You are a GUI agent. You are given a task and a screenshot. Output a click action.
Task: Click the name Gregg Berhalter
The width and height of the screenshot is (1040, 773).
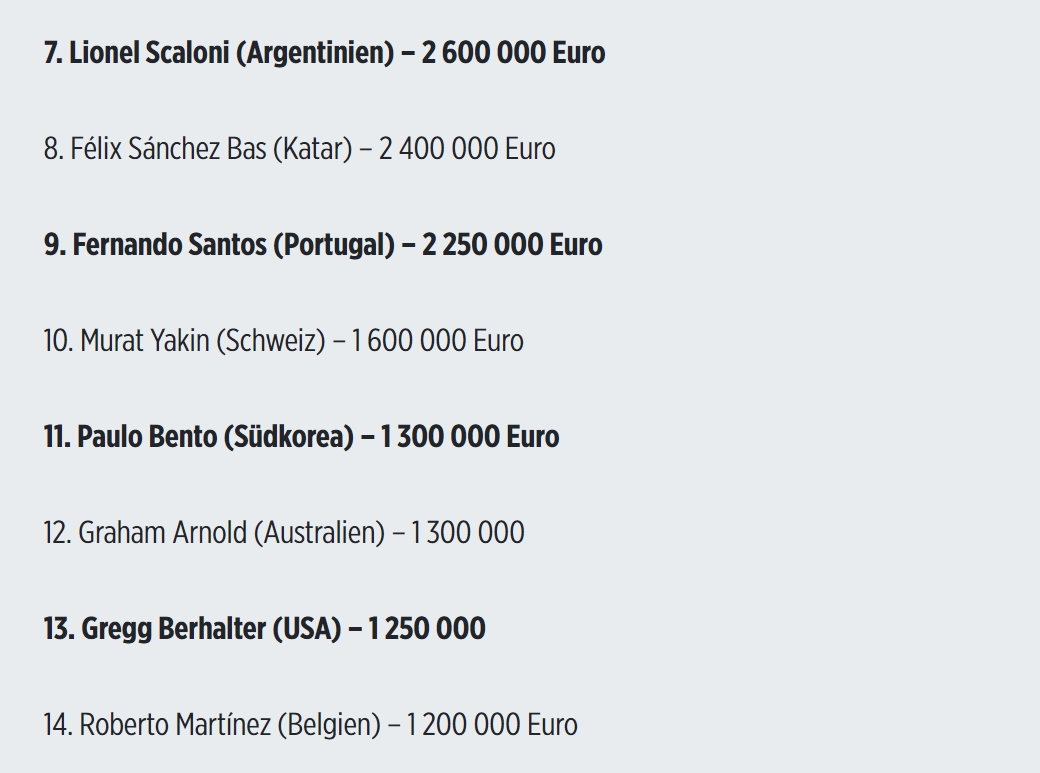174,629
